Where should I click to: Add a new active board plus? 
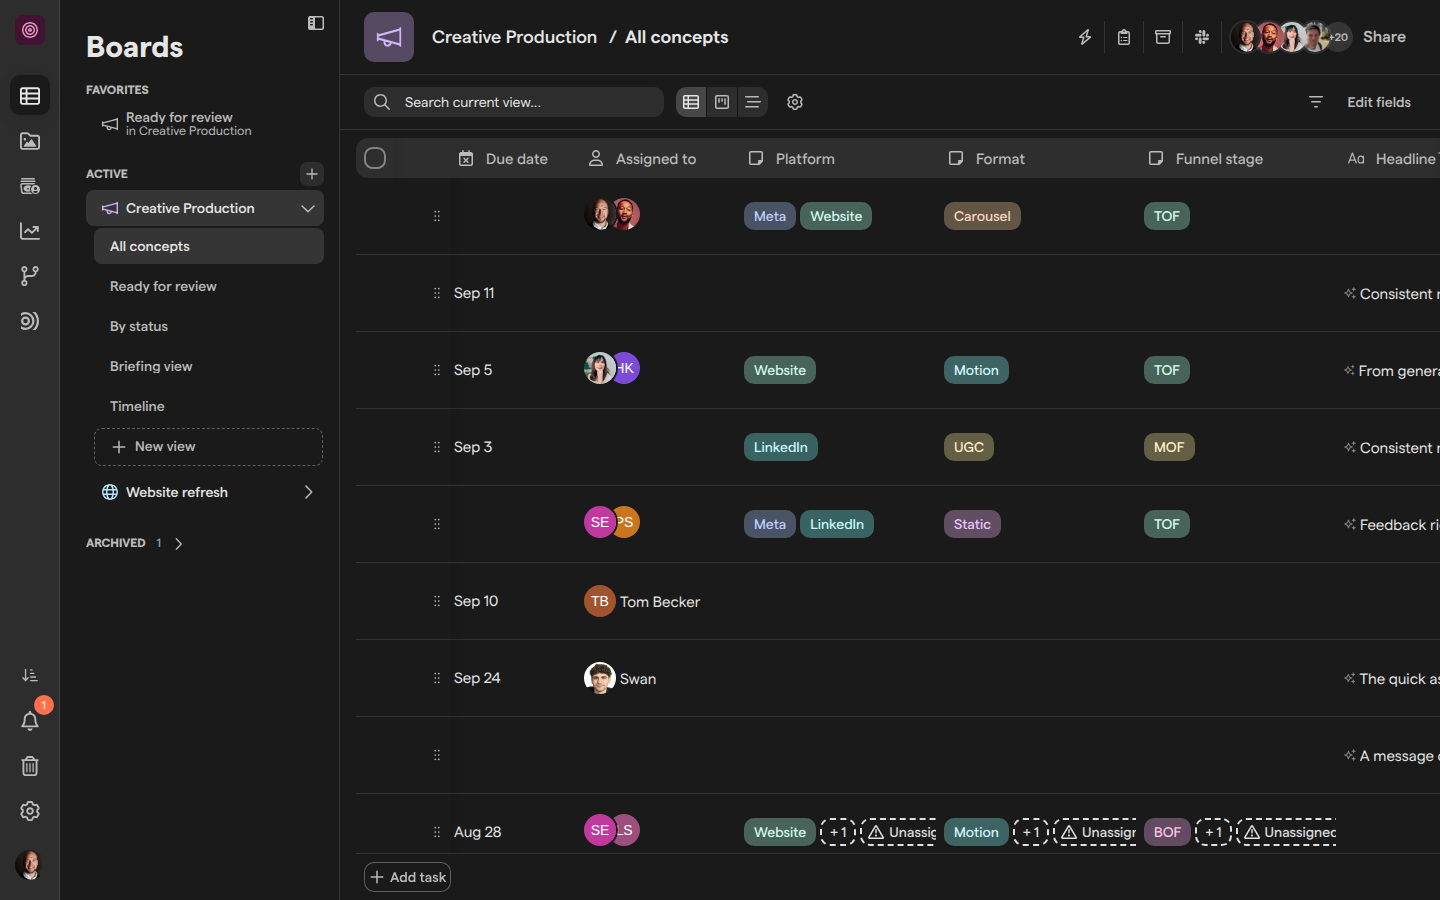[x=312, y=174]
